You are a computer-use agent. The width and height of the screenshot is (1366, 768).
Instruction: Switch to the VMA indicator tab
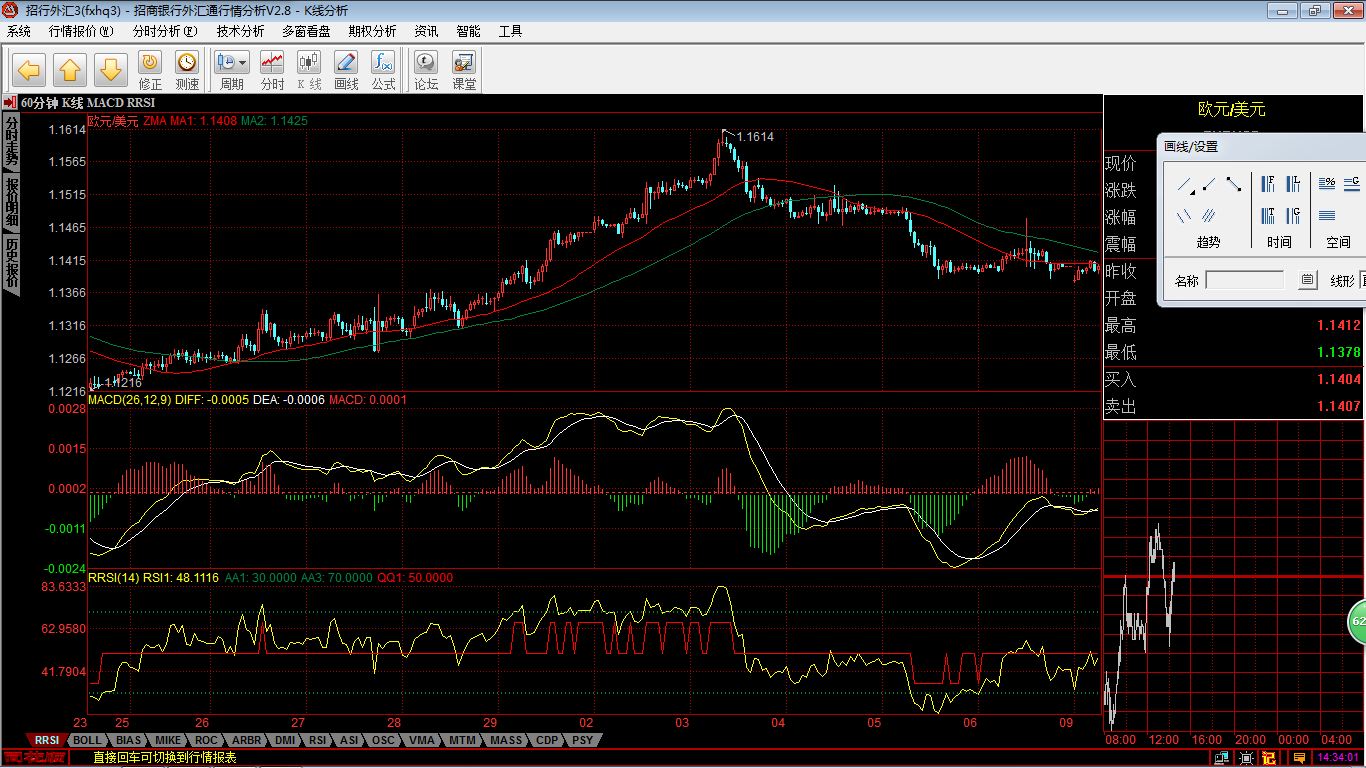[422, 740]
